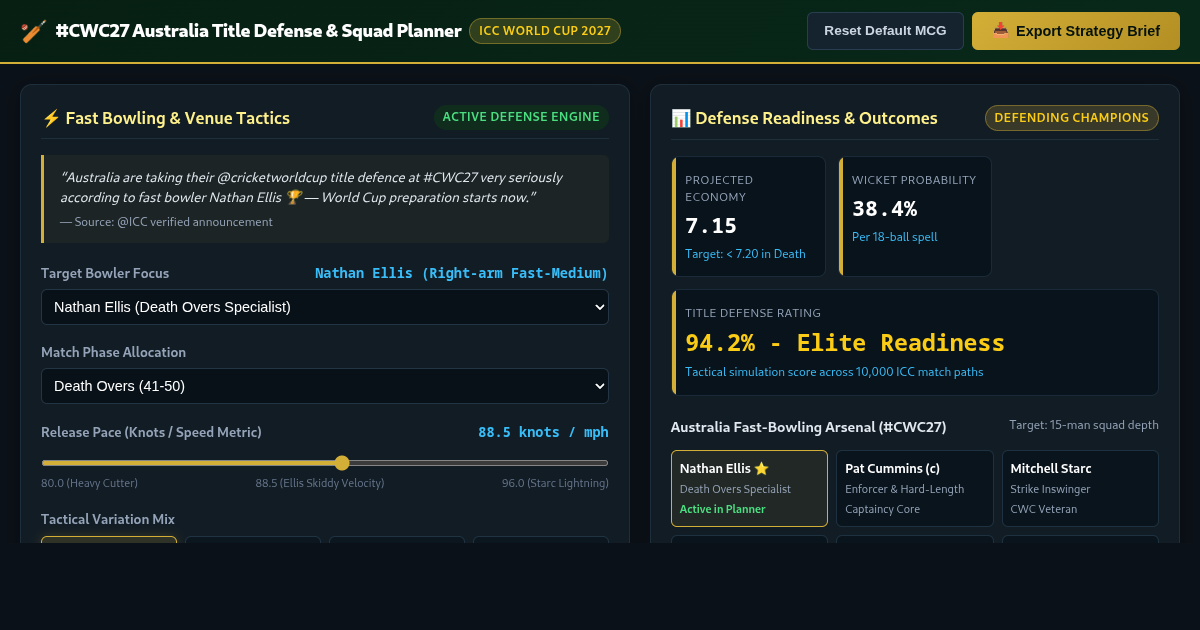The width and height of the screenshot is (1200, 630).
Task: Click the lightning bolt Fast Bowling icon
Action: (x=51, y=118)
